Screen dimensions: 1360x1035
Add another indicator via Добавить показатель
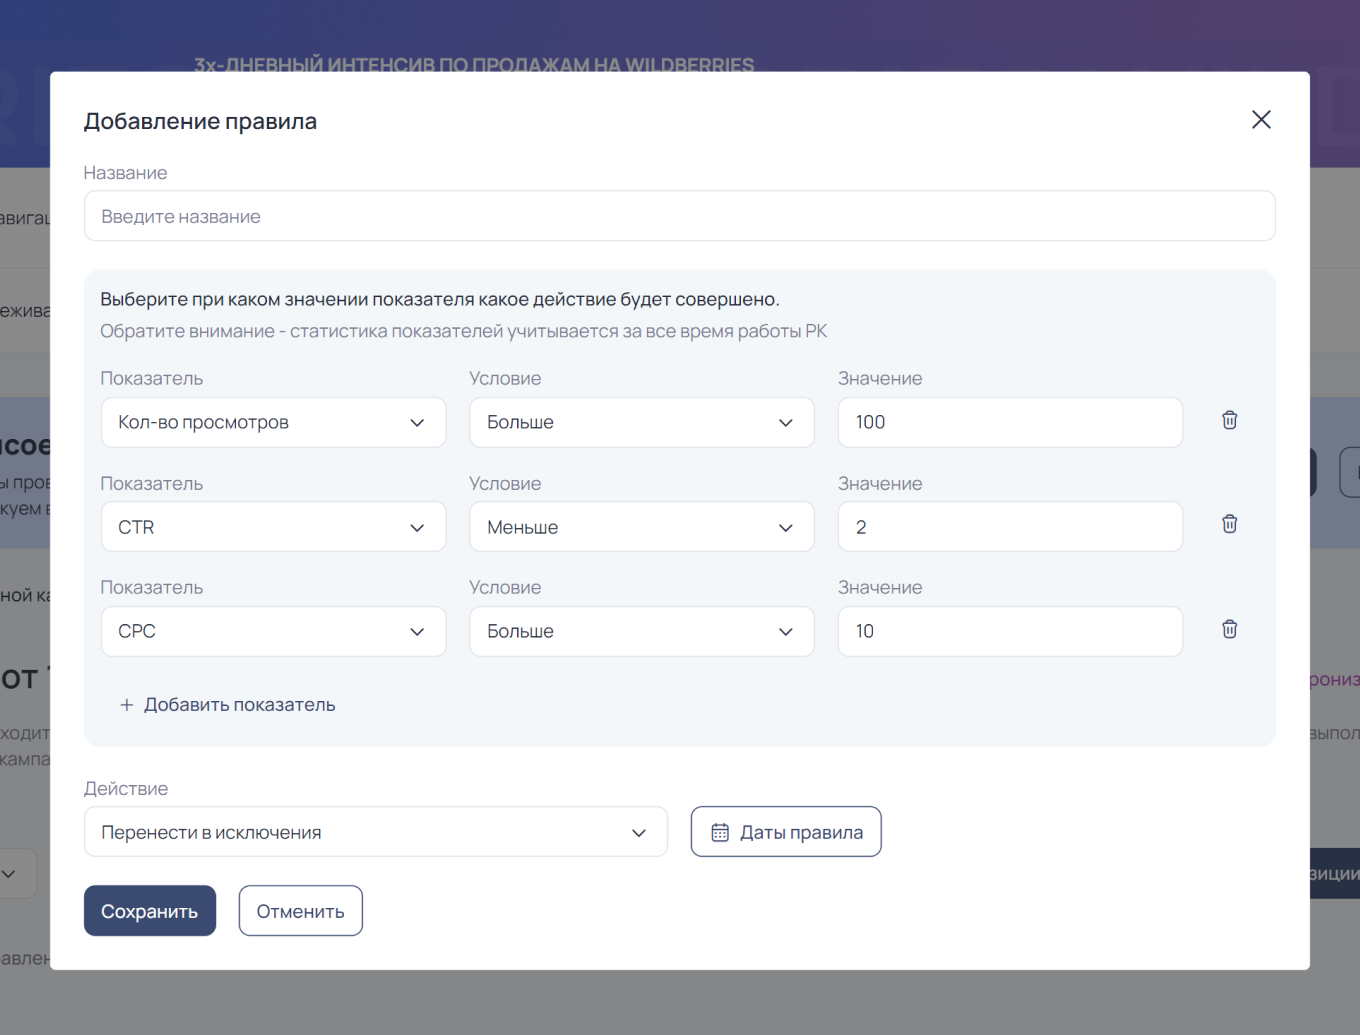point(239,705)
